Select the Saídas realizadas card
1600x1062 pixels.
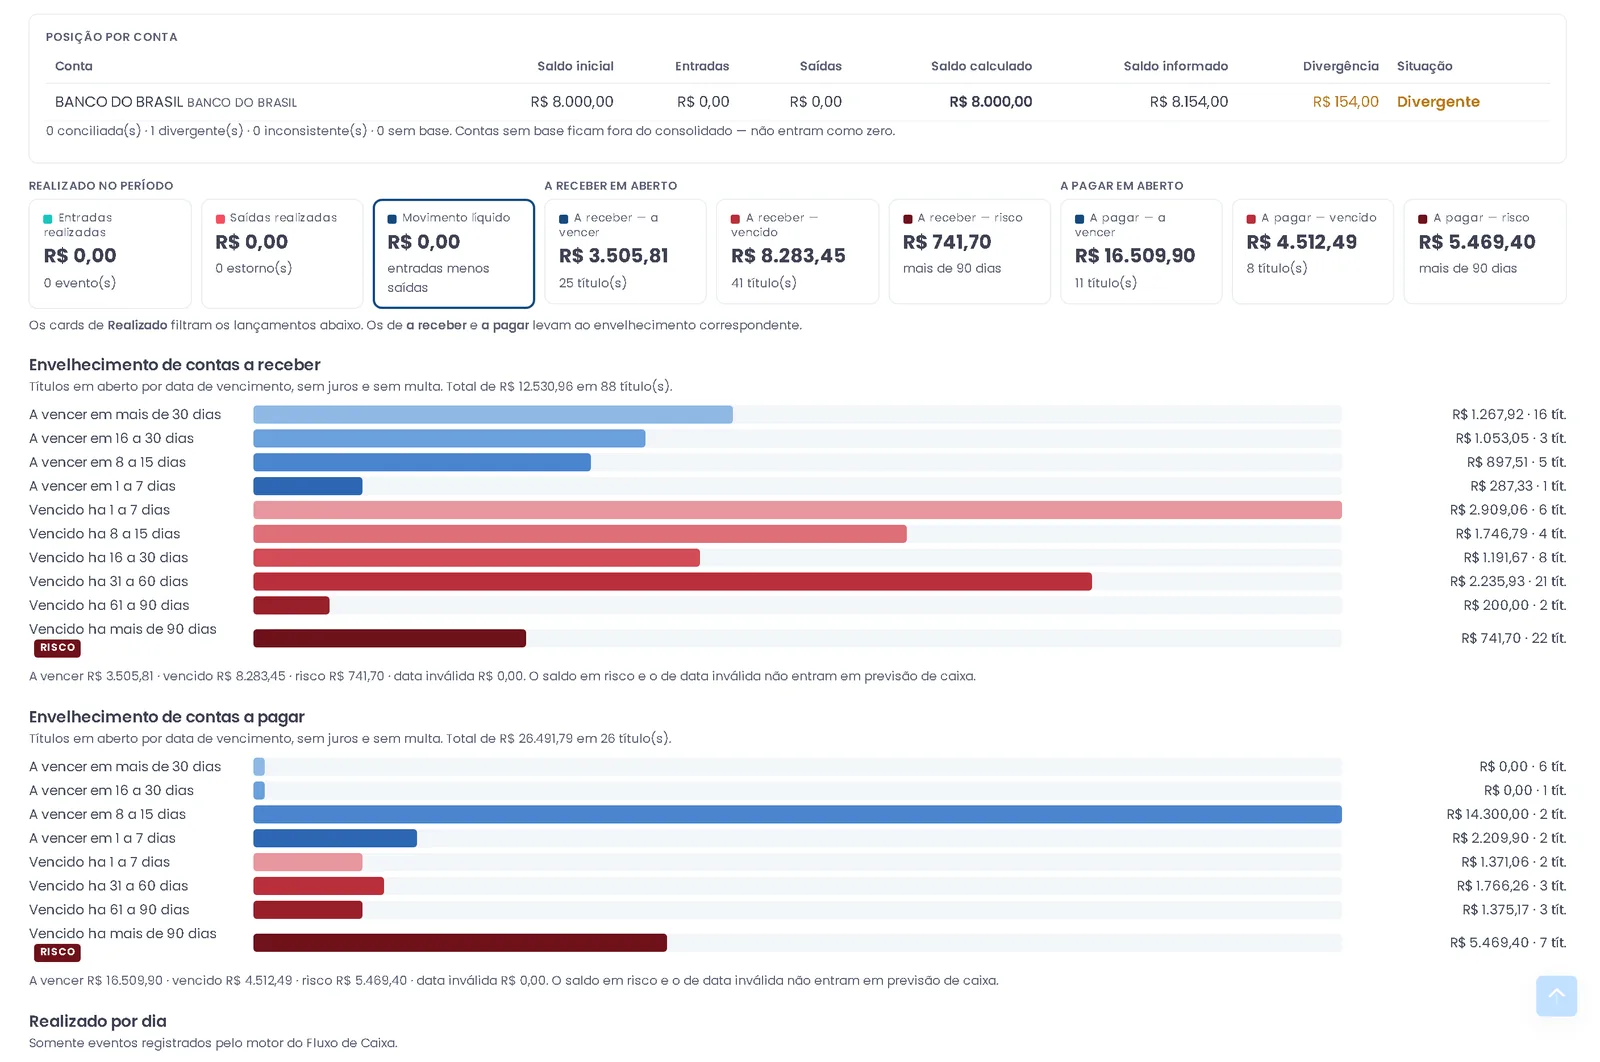(282, 254)
